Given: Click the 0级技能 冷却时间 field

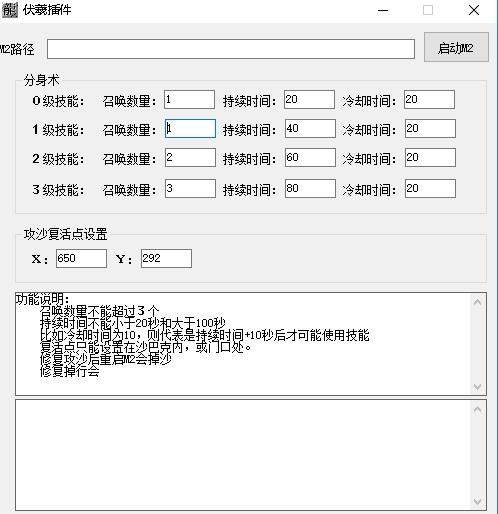Looking at the screenshot, I should click(429, 99).
